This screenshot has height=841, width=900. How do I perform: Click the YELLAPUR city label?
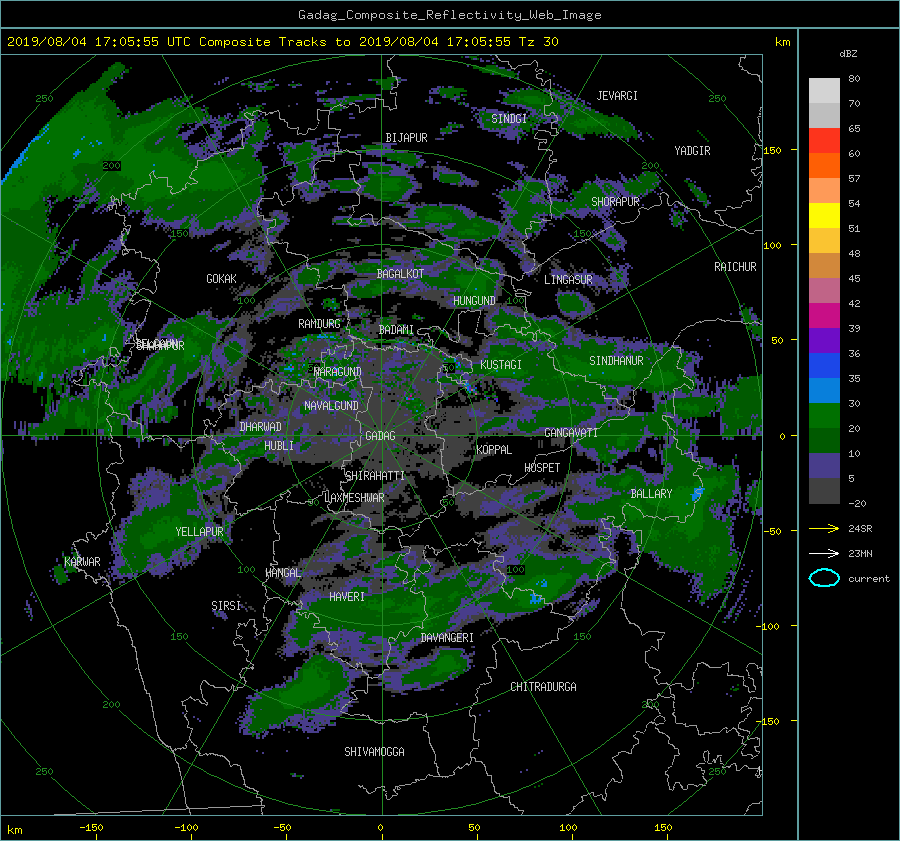199,532
